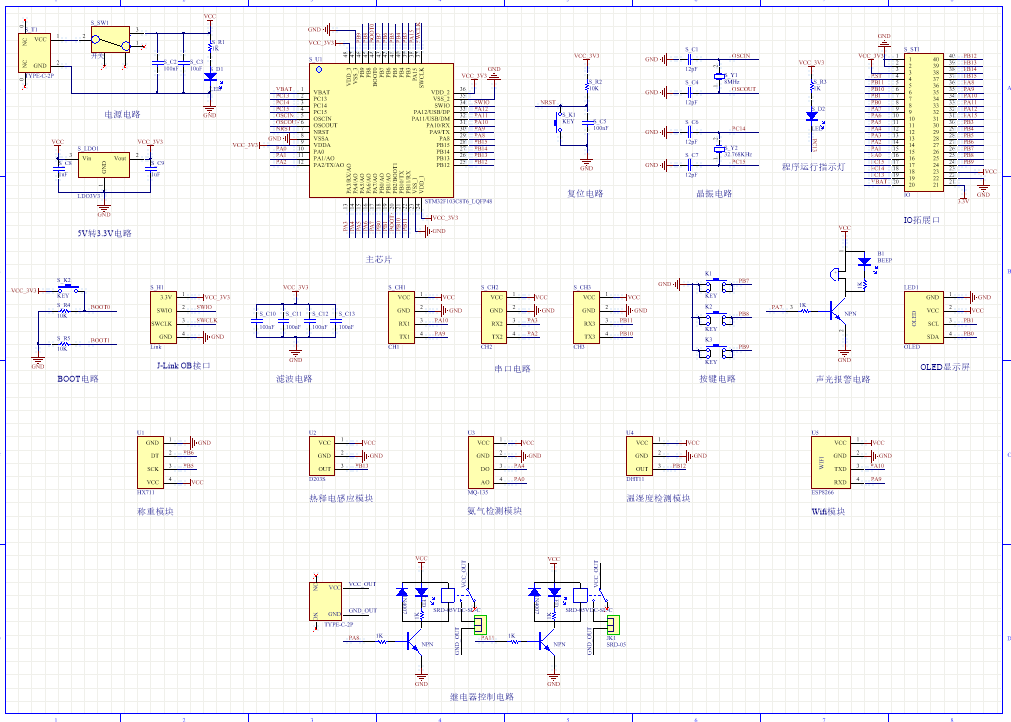
Task: Select the U2 D203S sensor block
Action: [x=322, y=456]
